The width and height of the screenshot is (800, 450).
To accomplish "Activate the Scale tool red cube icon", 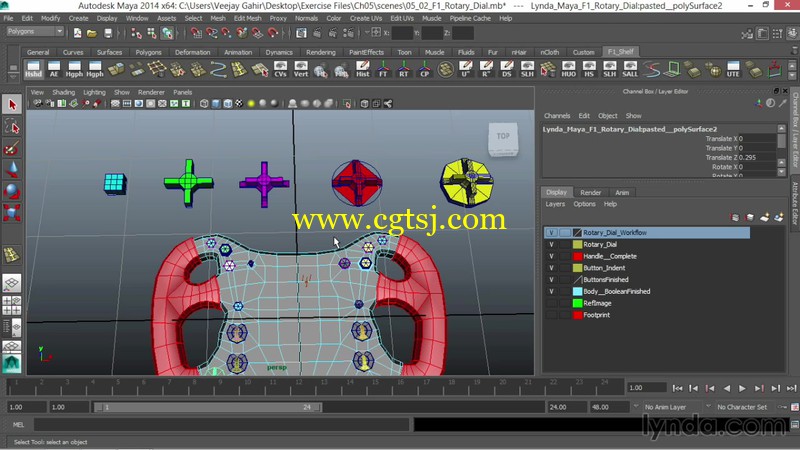I will [12, 212].
